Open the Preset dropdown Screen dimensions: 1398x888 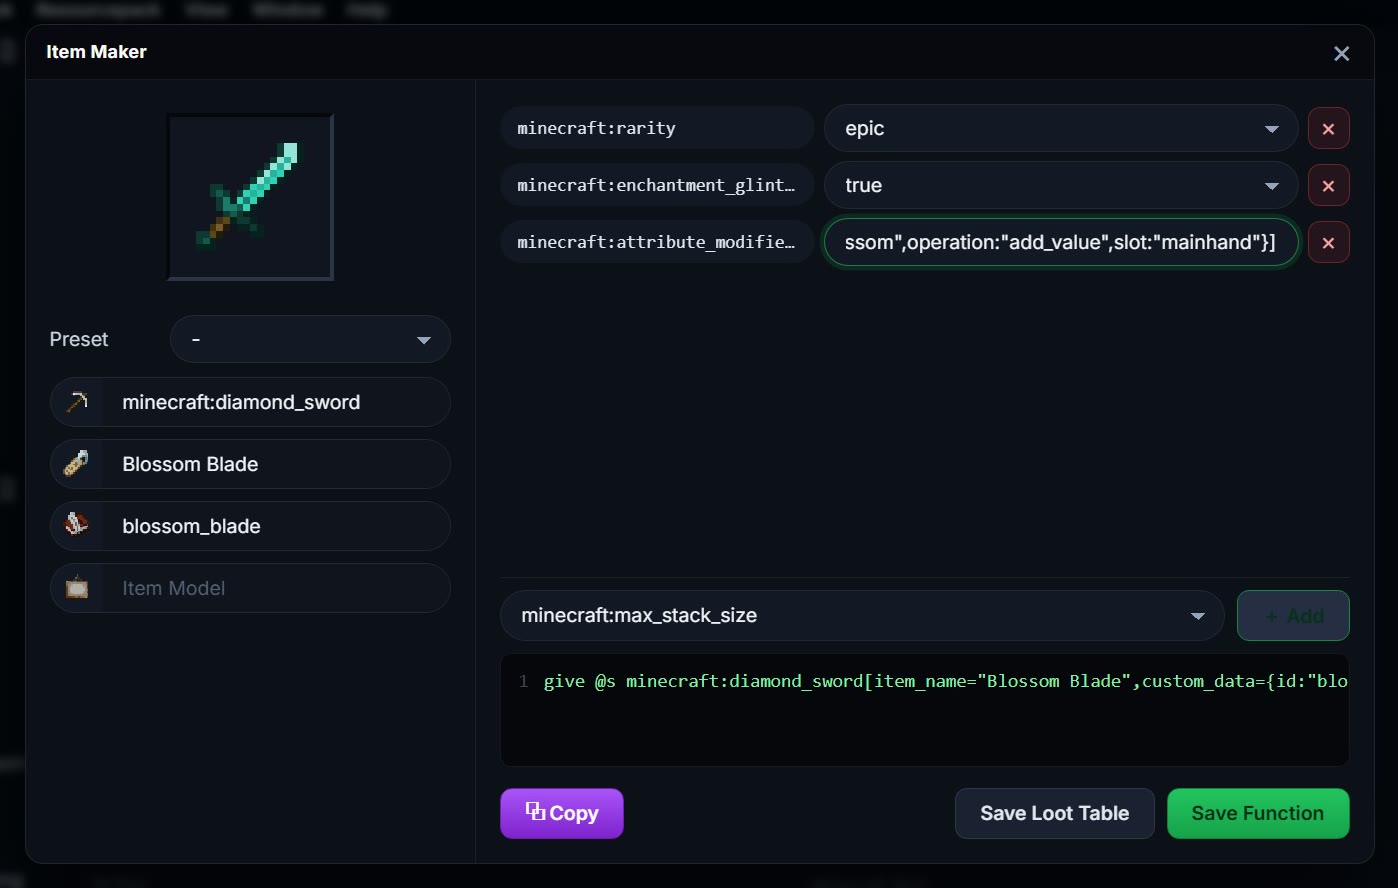click(310, 339)
